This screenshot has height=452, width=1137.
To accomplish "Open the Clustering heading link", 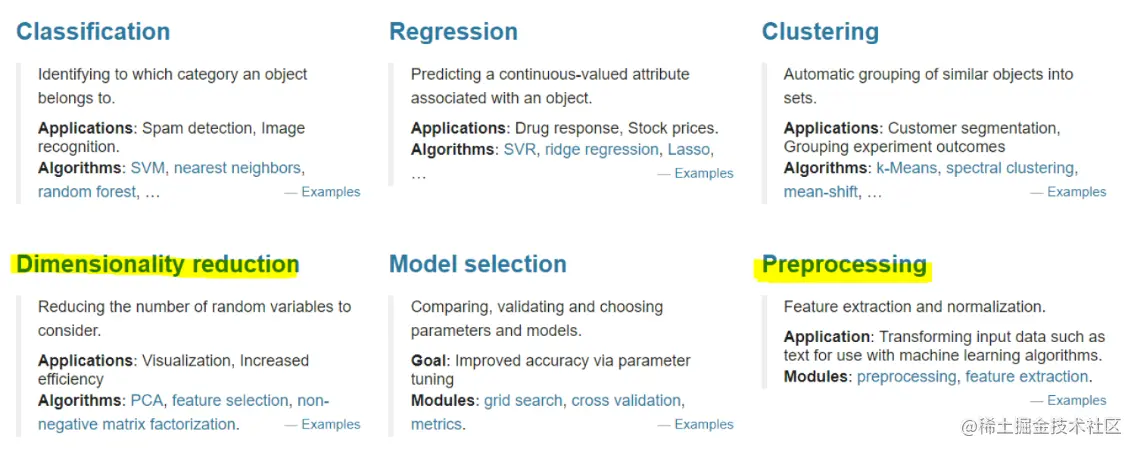I will (820, 32).
